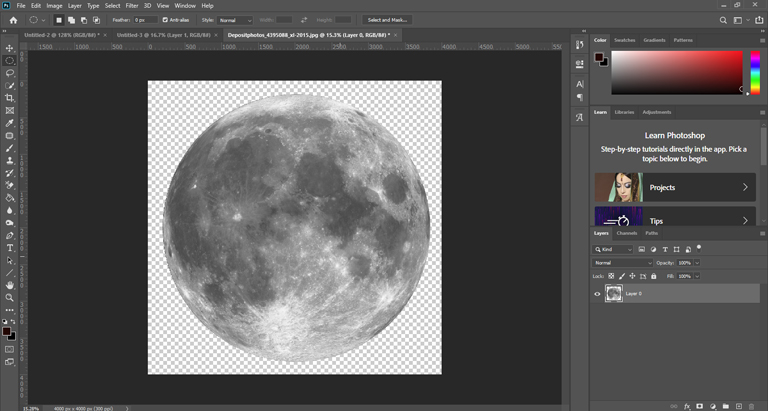Select the Hand tool
Viewport: 768px width, 411px height.
(10, 285)
